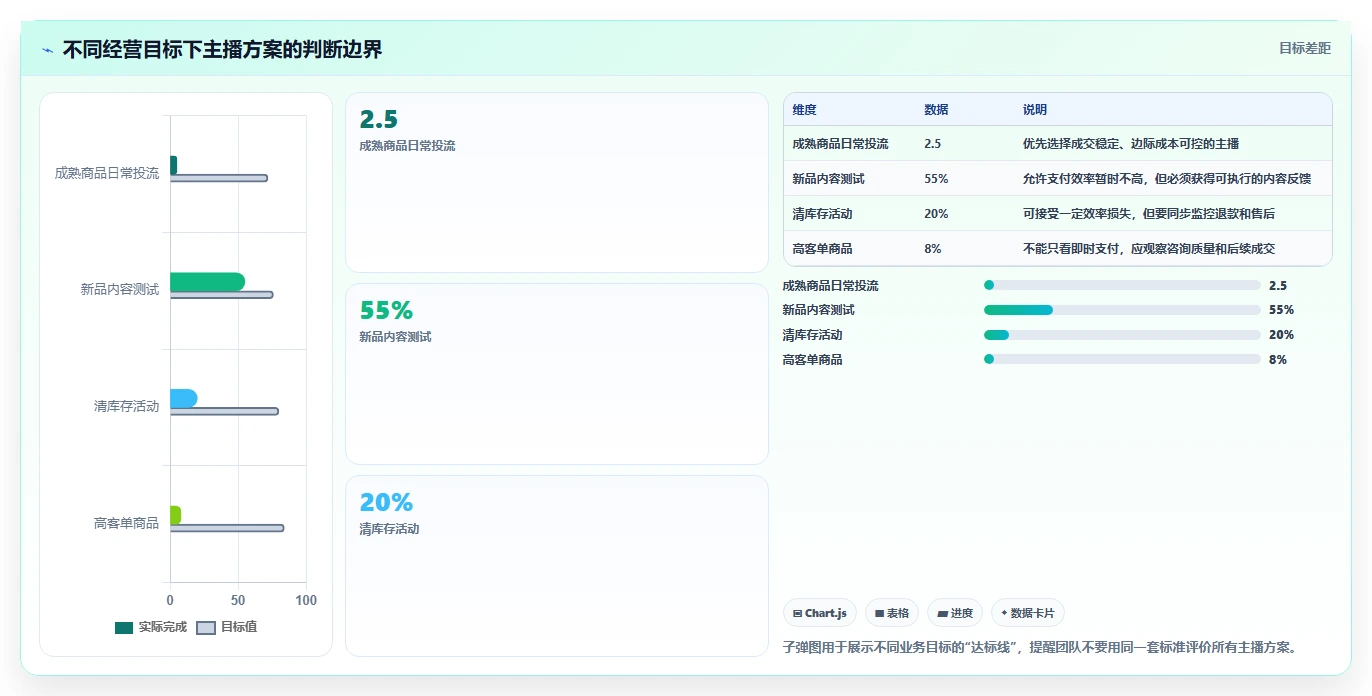Click the 高客单商品 progress bar
1372x696 pixels.
pos(1122,359)
